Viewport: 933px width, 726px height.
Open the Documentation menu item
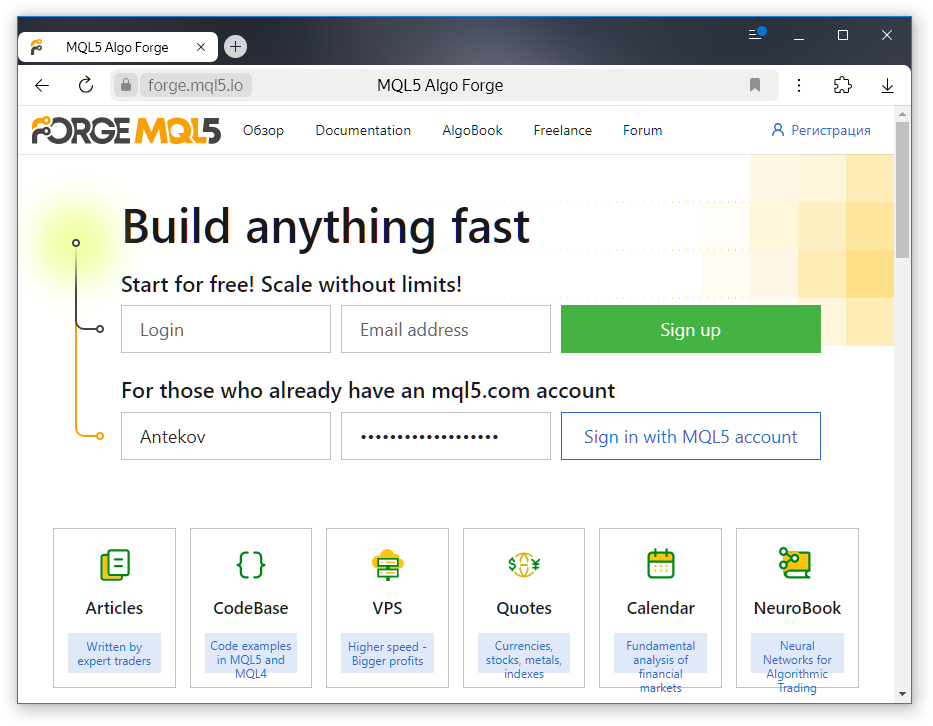(x=363, y=130)
